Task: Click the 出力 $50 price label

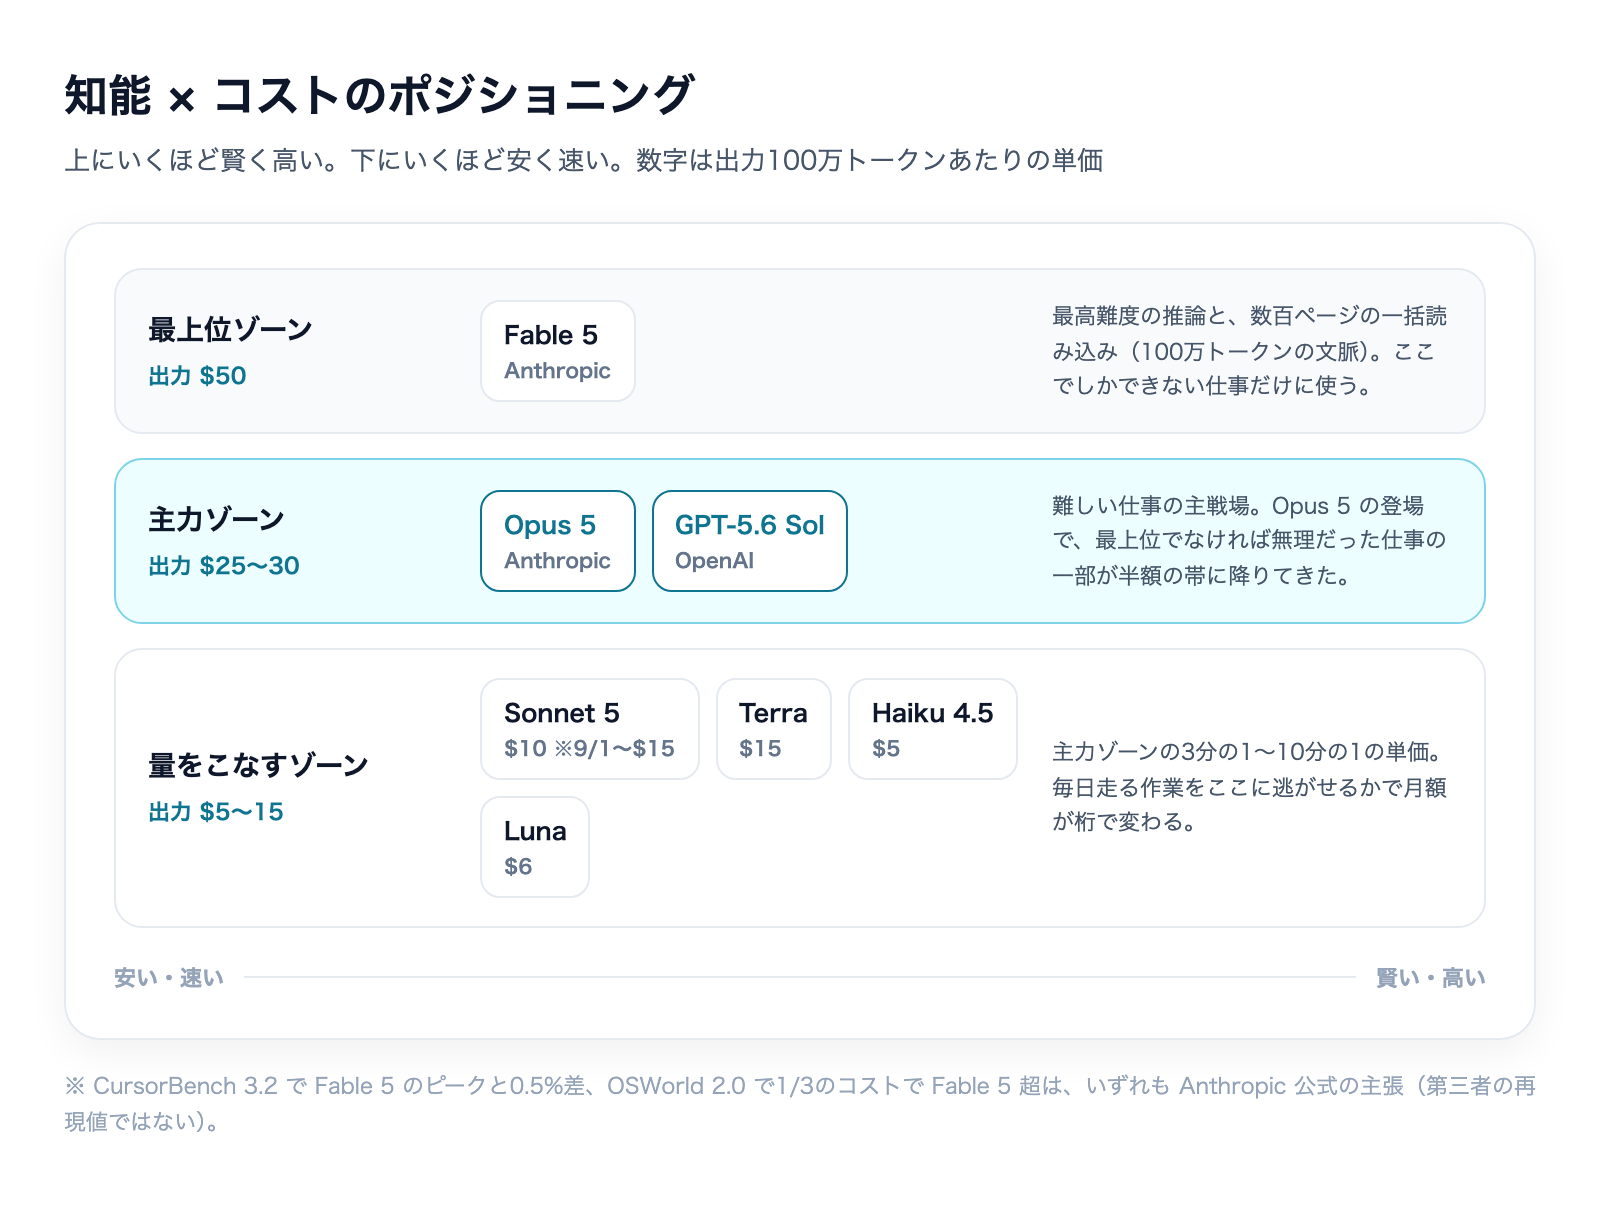Action: (x=198, y=376)
